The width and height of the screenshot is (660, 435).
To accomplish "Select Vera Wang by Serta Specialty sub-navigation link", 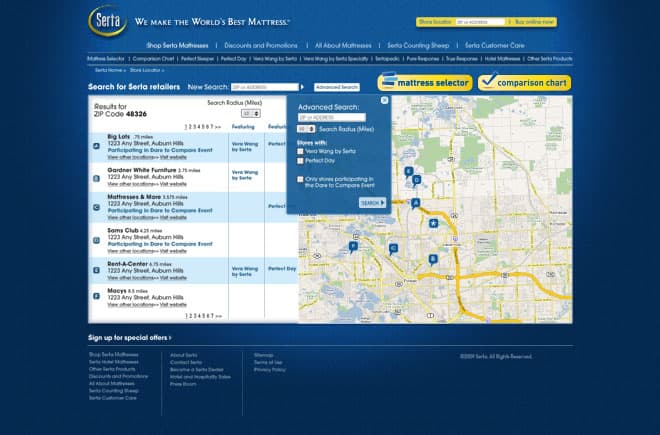I will (x=336, y=59).
